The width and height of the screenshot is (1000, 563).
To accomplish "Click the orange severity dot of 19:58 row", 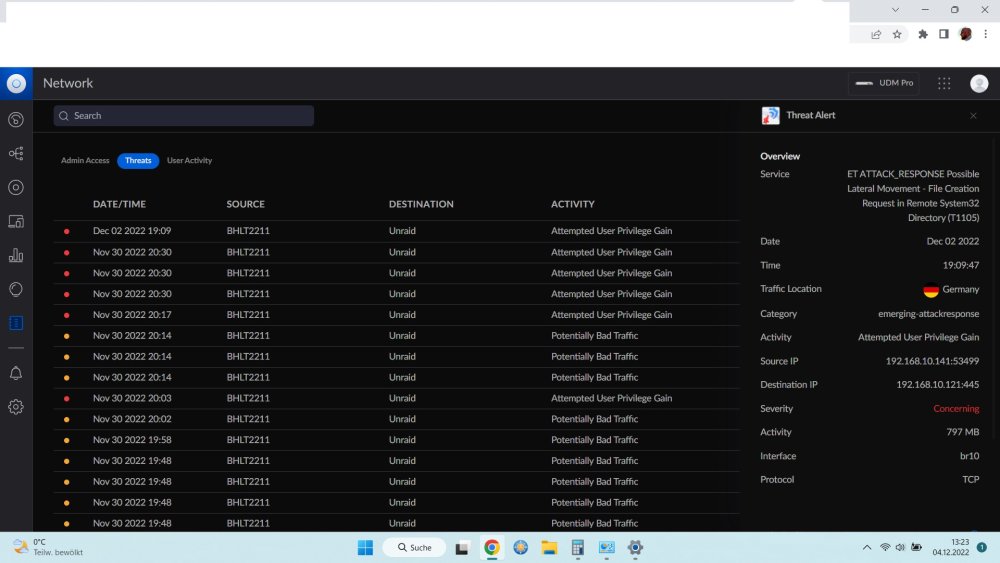I will click(x=66, y=441).
